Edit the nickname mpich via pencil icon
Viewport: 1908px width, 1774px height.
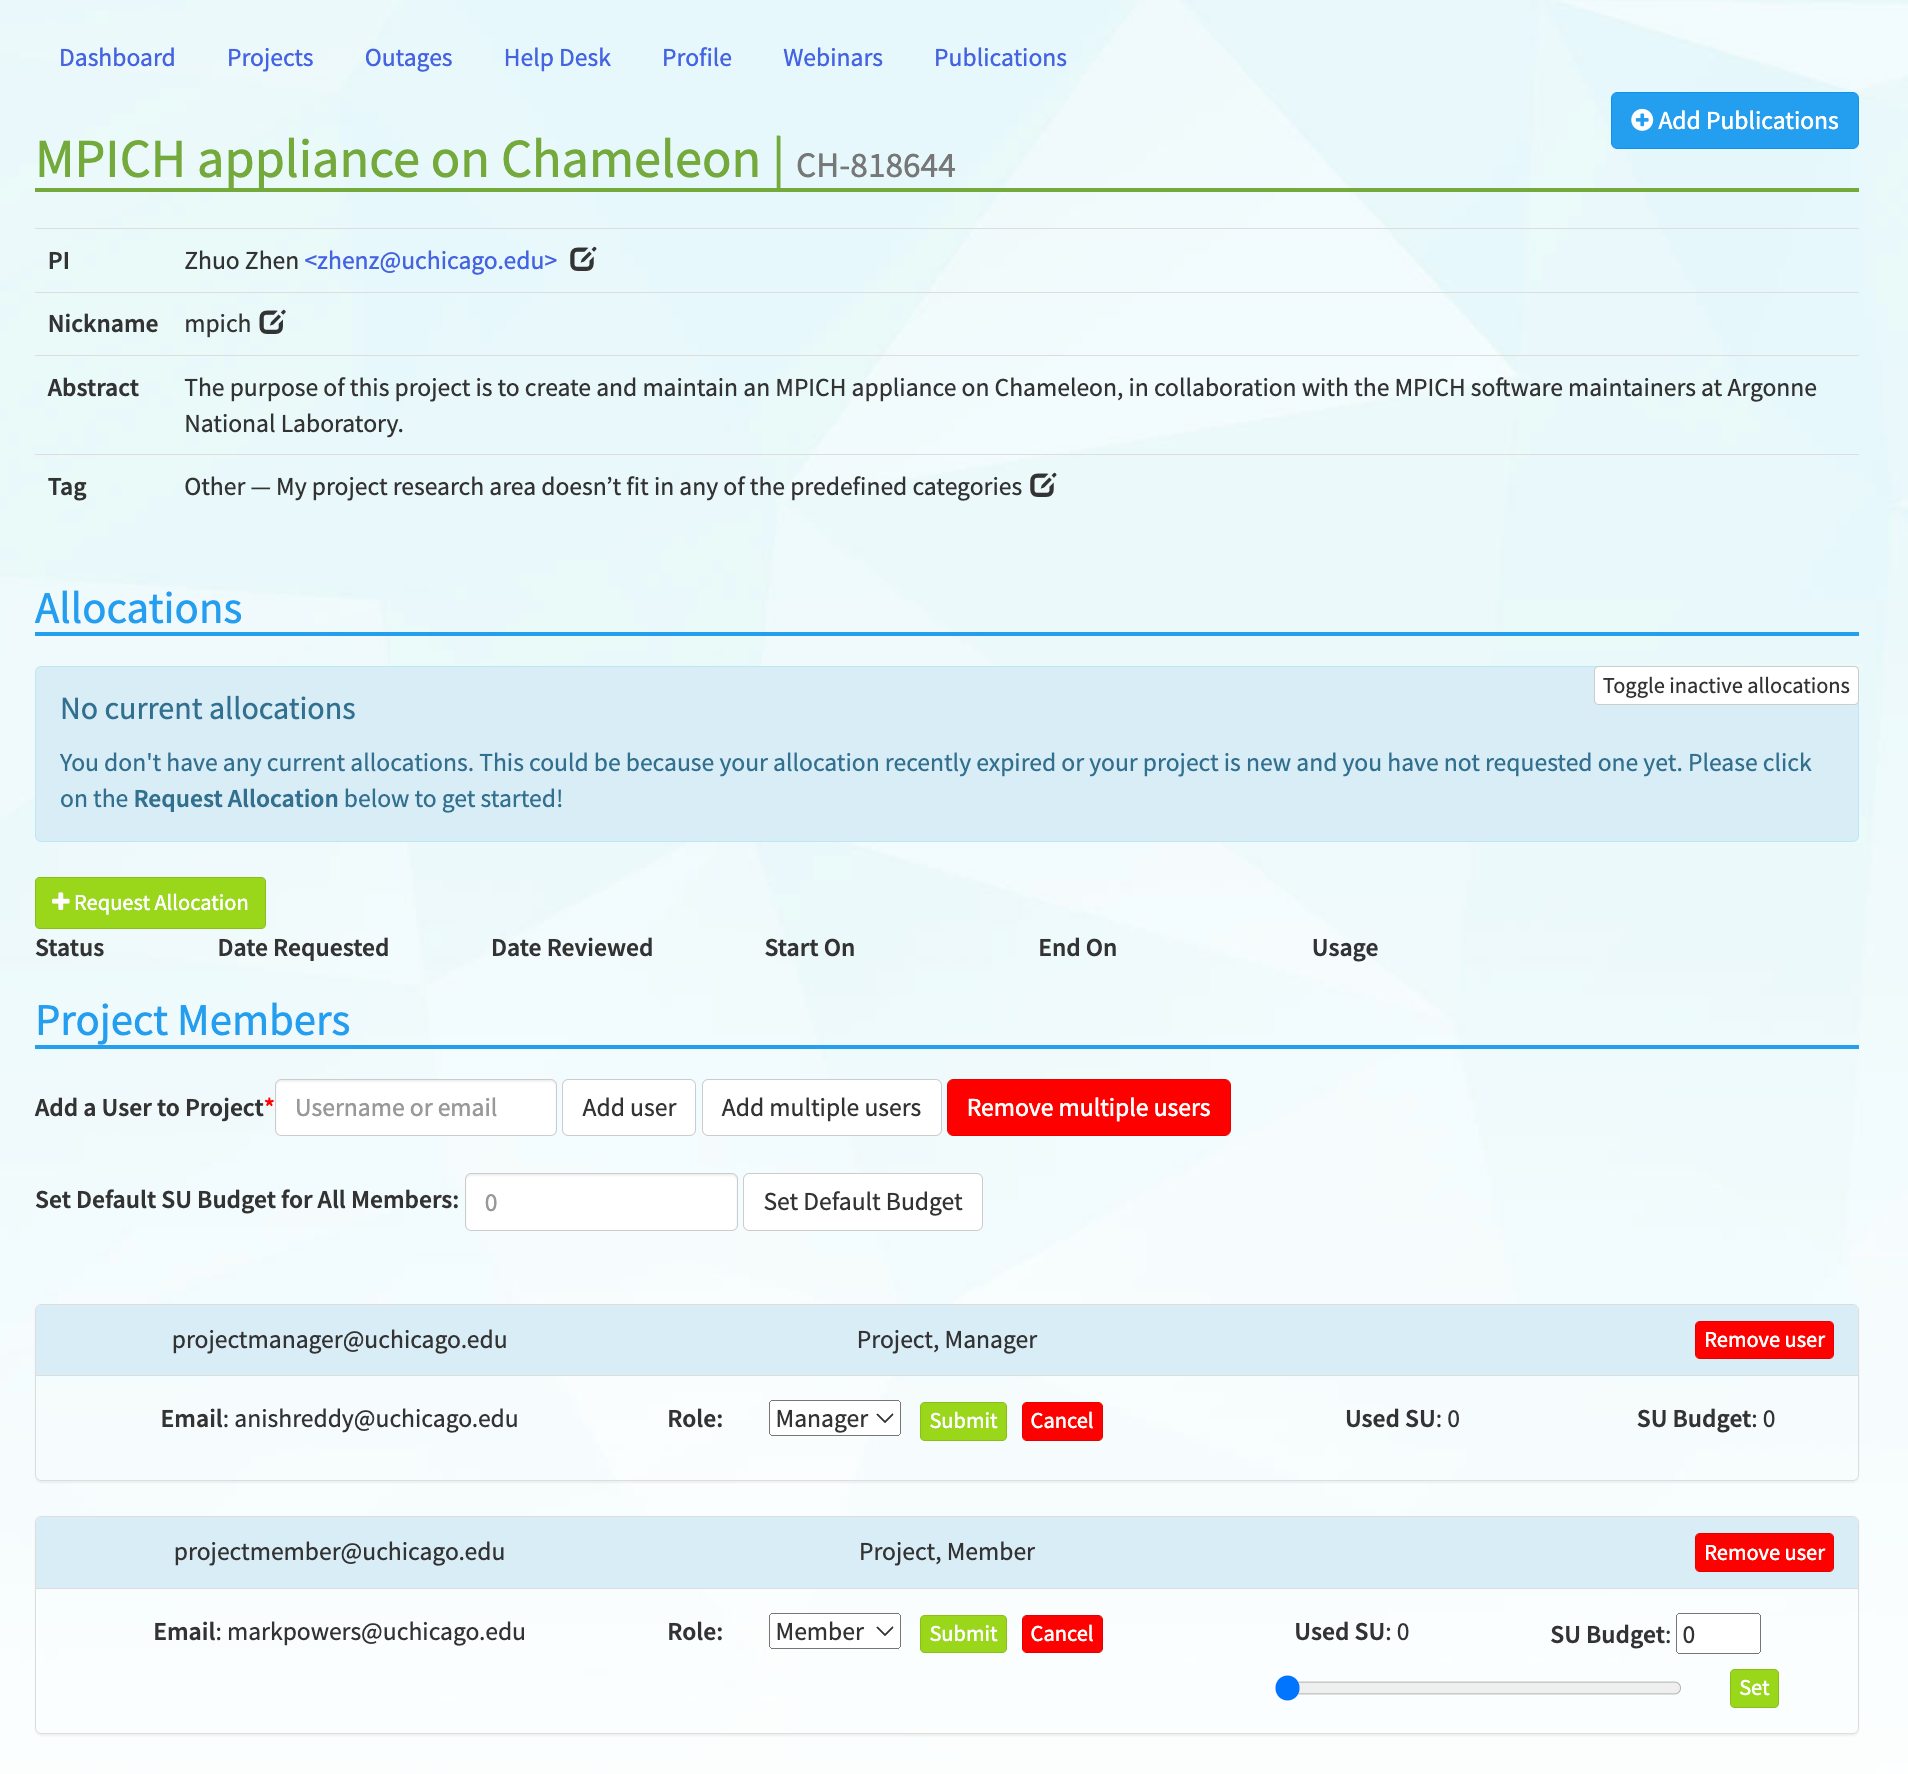tap(272, 322)
